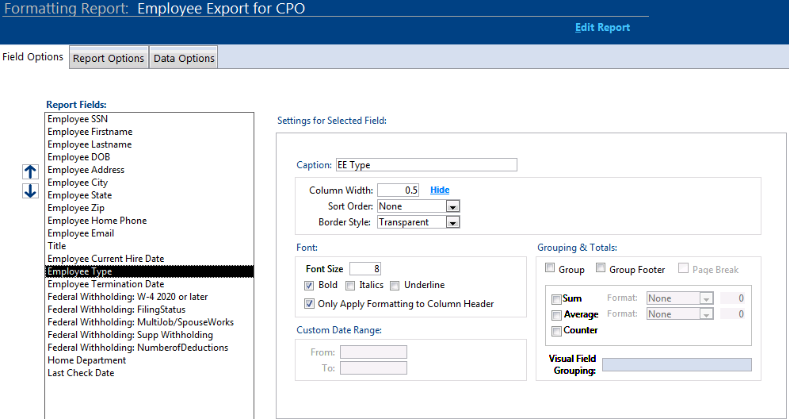
Task: Select Employee Termination Date field
Action: point(149,284)
